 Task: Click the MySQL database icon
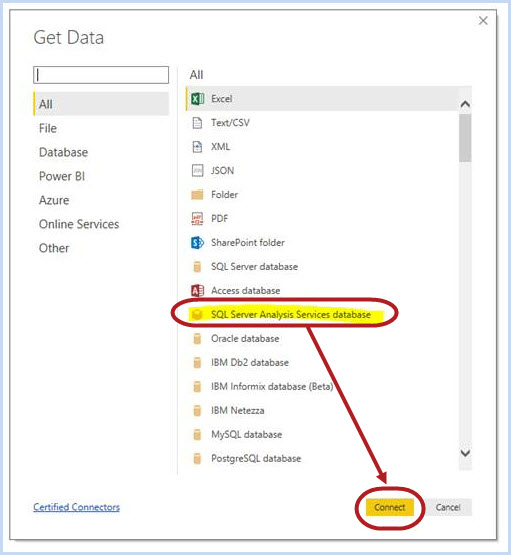coord(197,434)
